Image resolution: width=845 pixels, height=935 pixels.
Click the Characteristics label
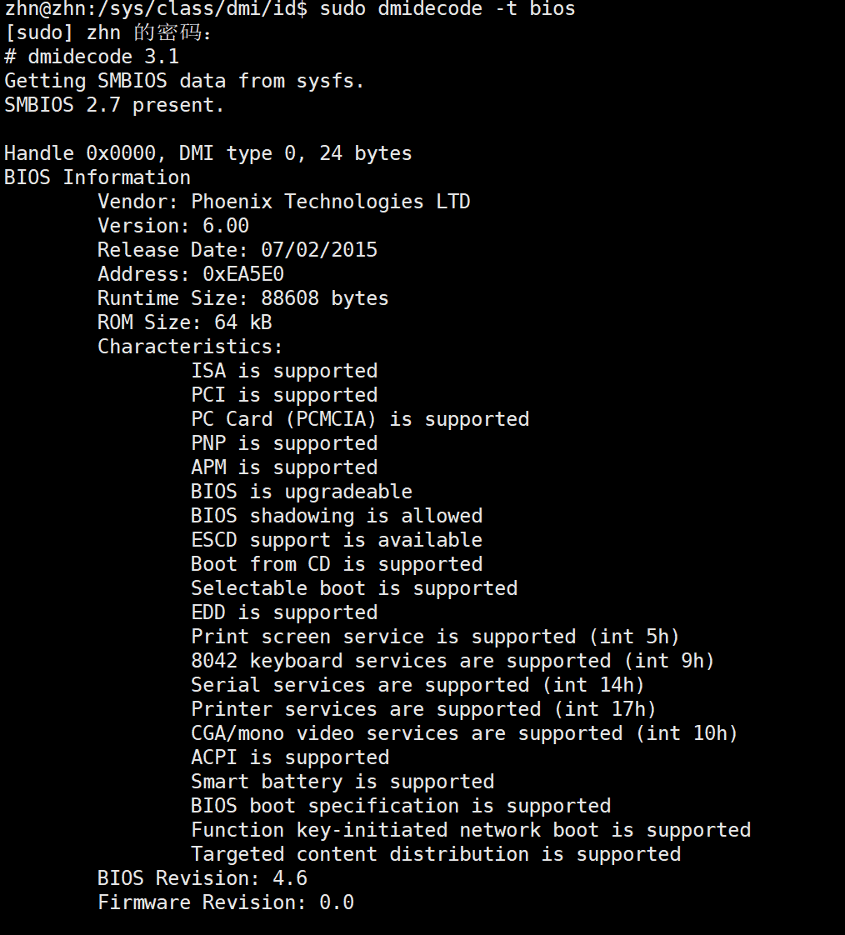coord(190,346)
